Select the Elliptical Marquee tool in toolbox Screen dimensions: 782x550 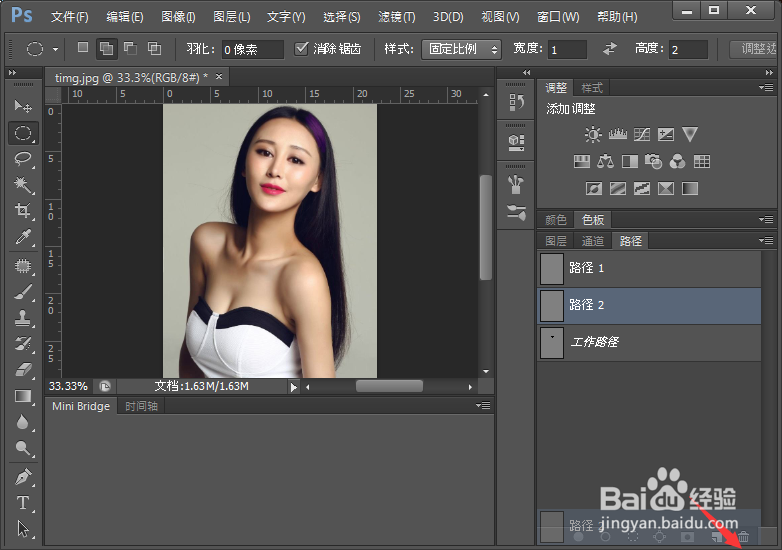tap(23, 133)
